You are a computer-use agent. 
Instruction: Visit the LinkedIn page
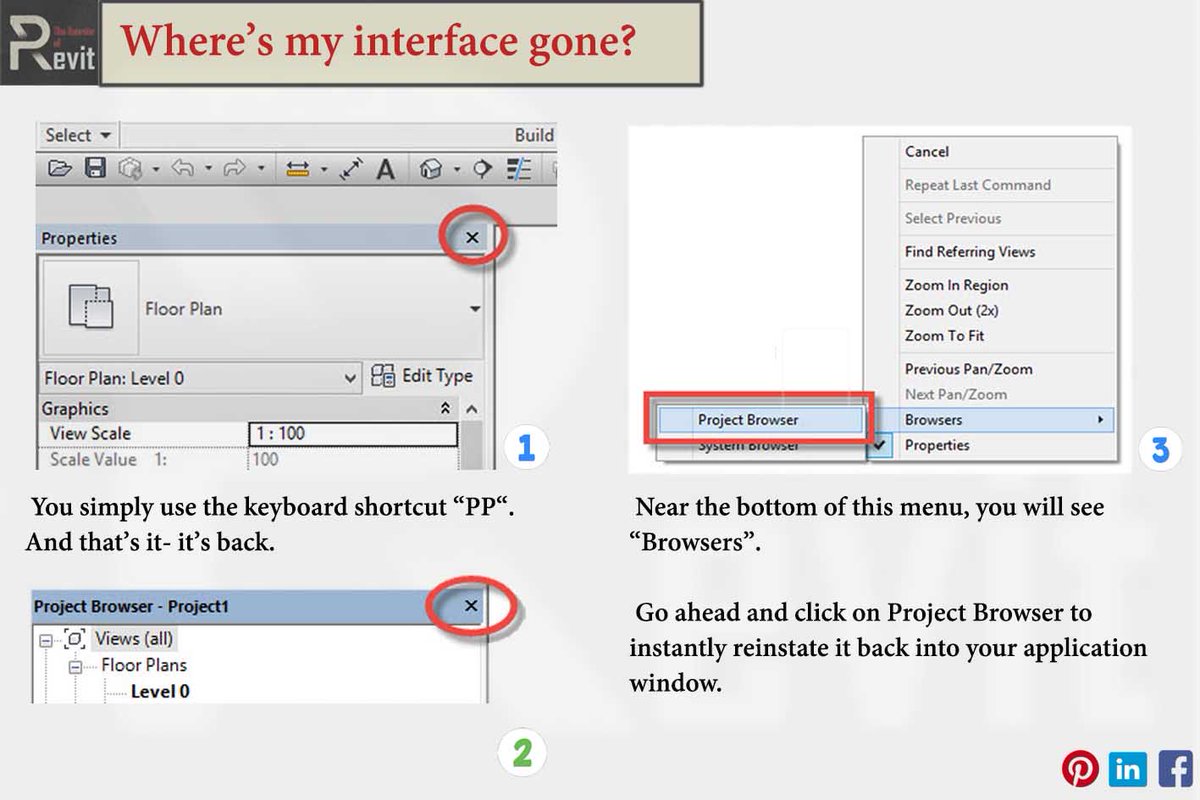tap(1128, 768)
